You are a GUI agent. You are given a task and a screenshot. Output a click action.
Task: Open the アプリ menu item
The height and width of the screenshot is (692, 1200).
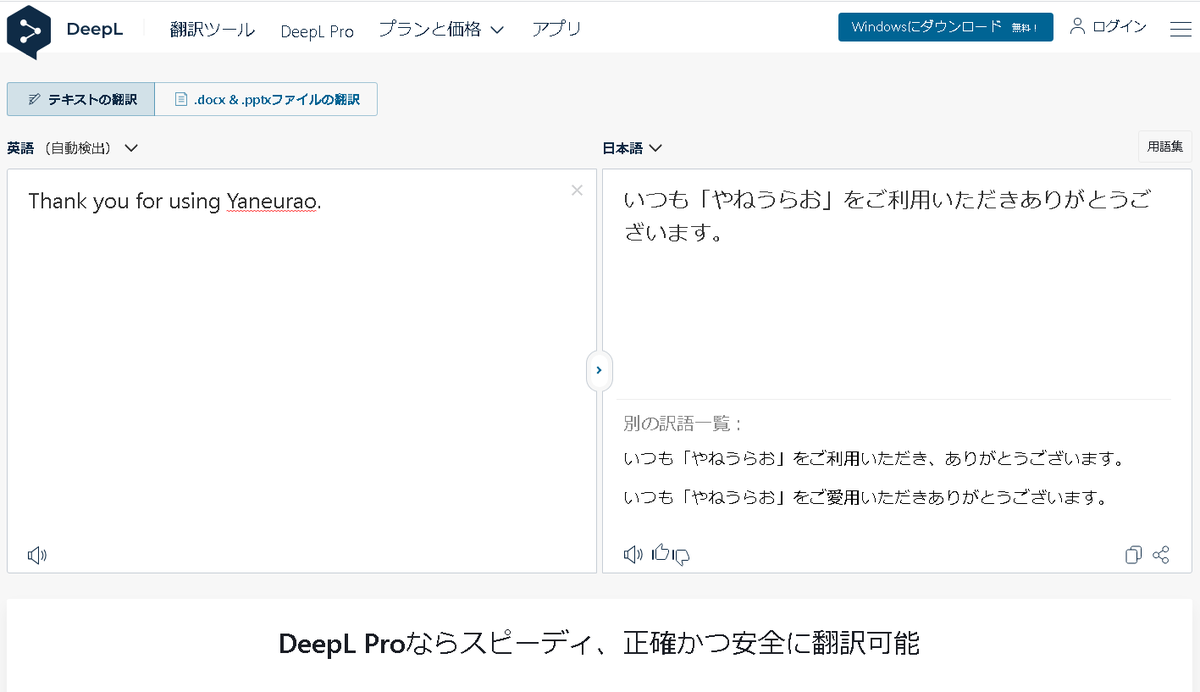tap(557, 29)
